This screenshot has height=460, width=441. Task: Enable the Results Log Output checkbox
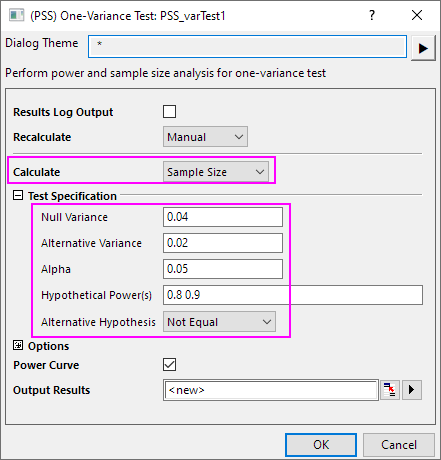coord(169,112)
